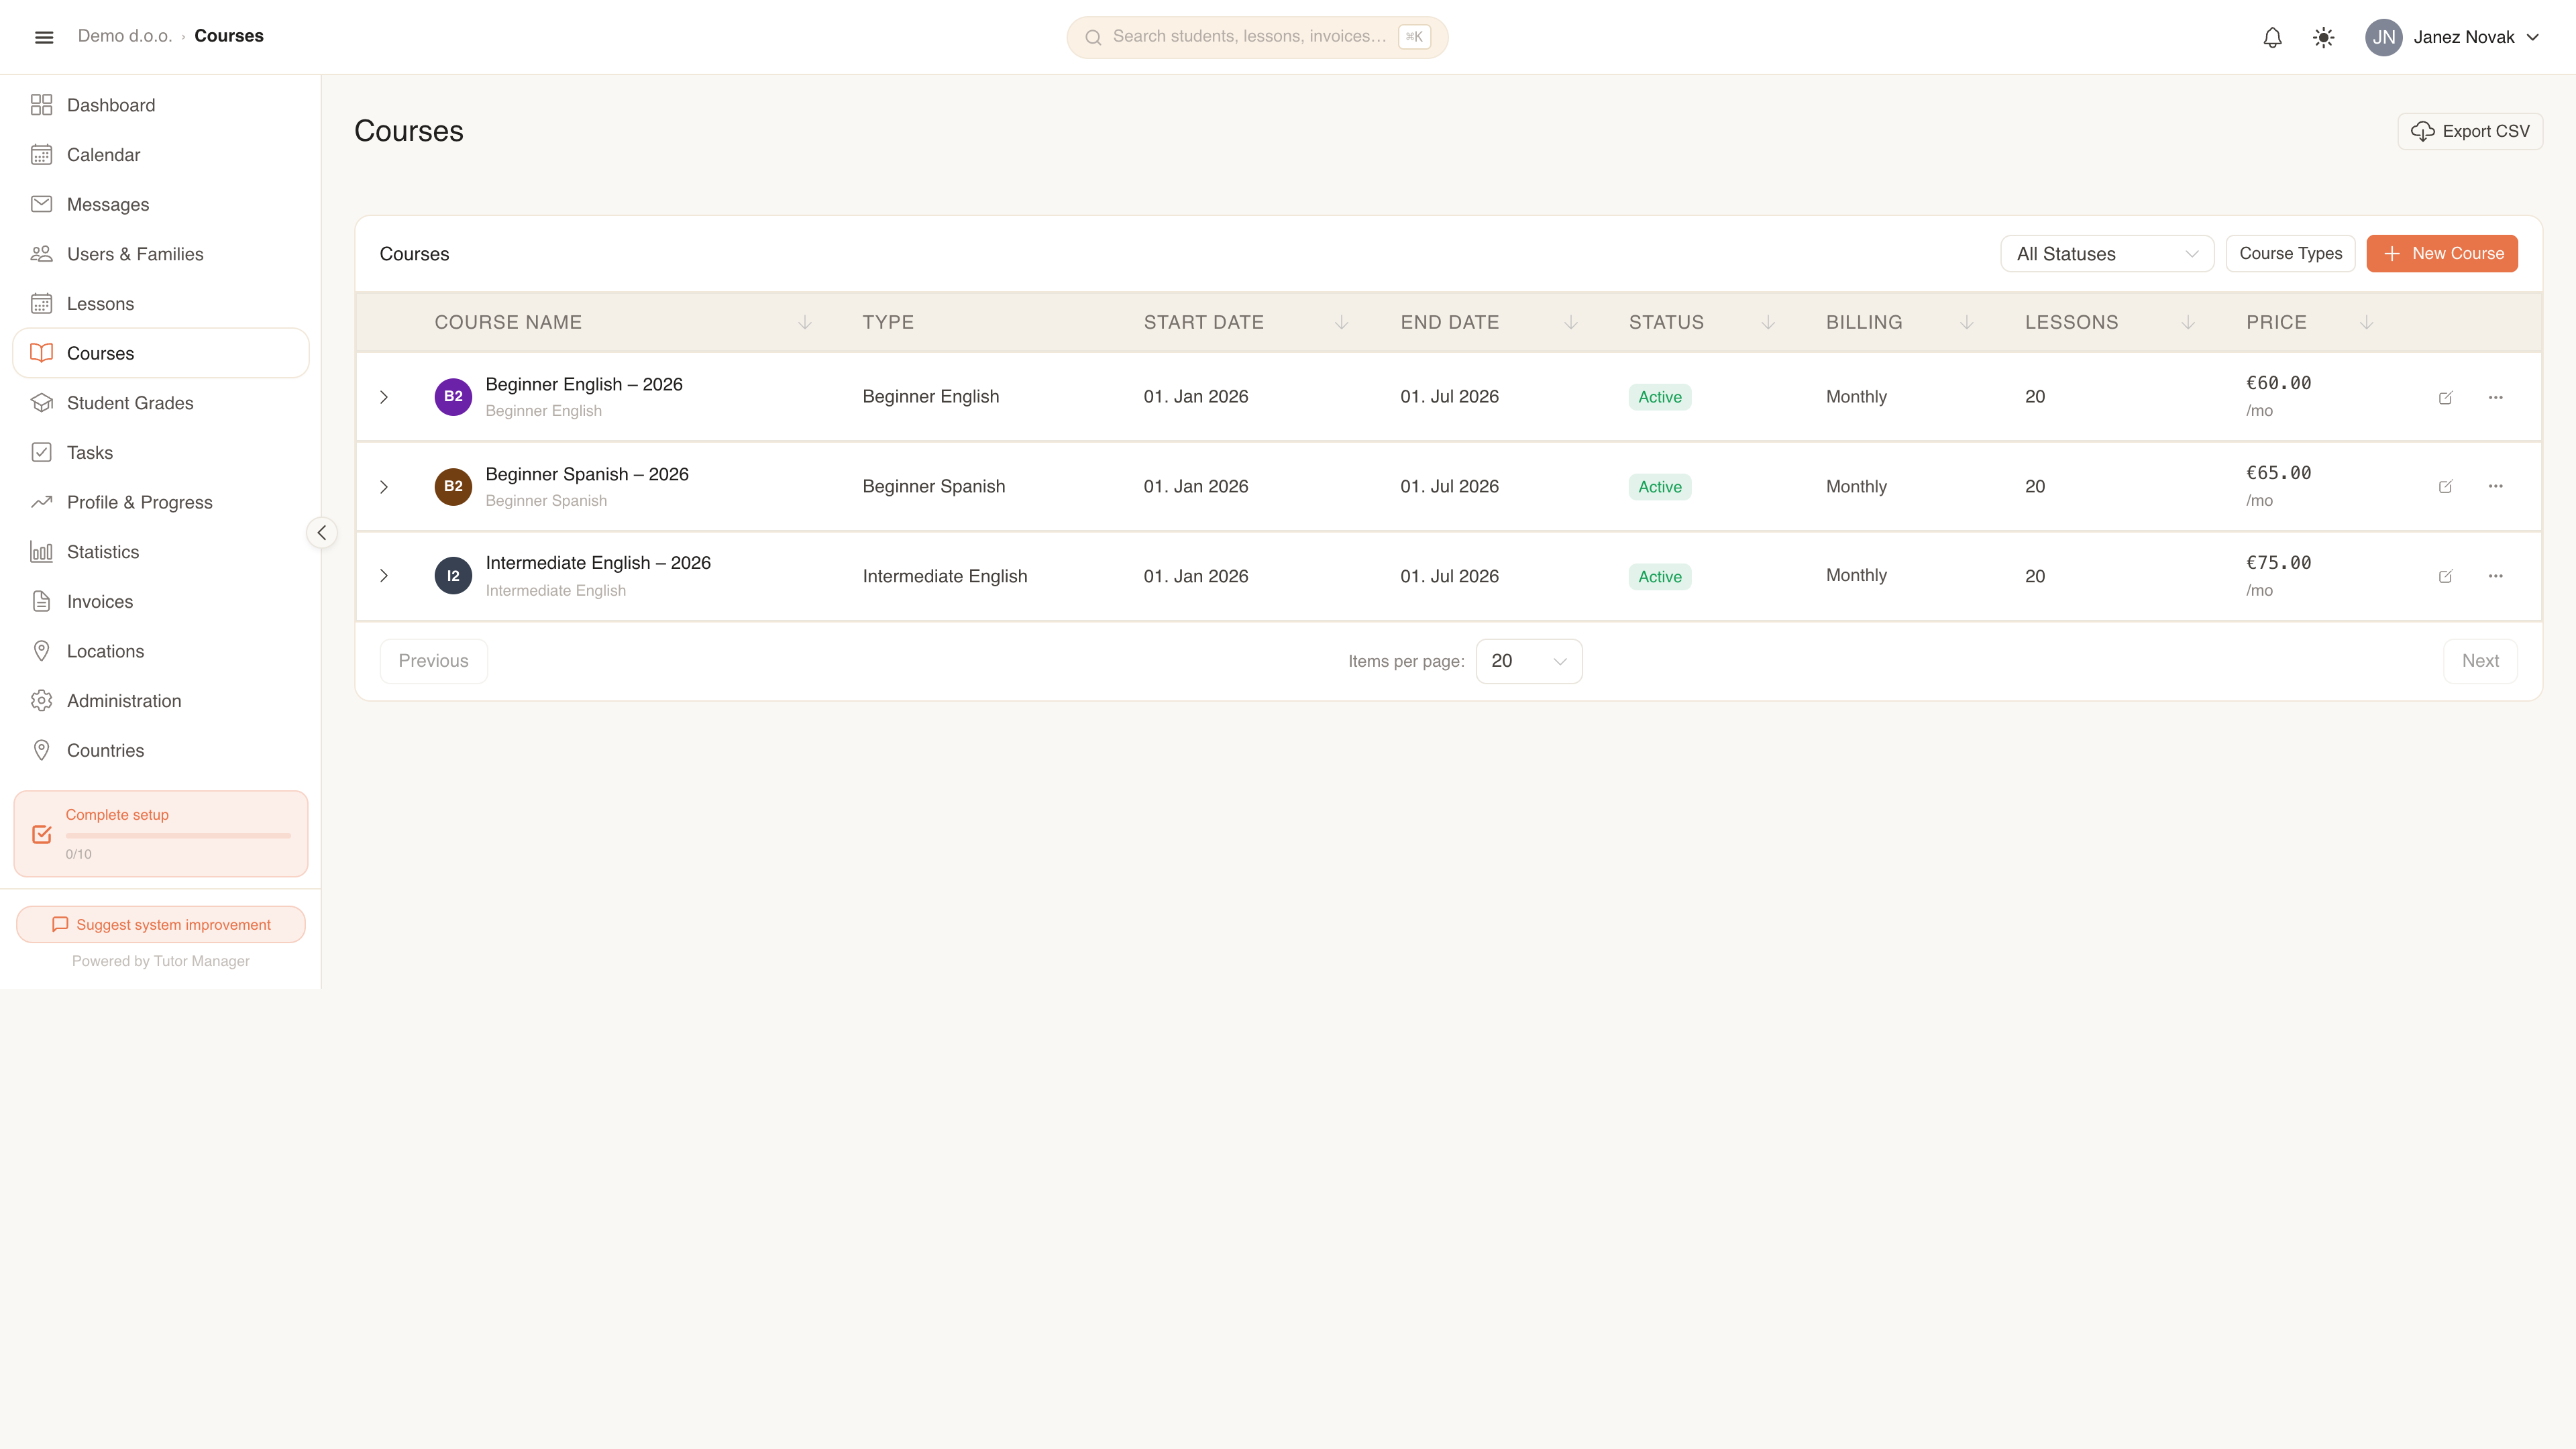Image resolution: width=2576 pixels, height=1449 pixels.
Task: Expand the Intermediate English – 2026 row
Action: point(384,576)
